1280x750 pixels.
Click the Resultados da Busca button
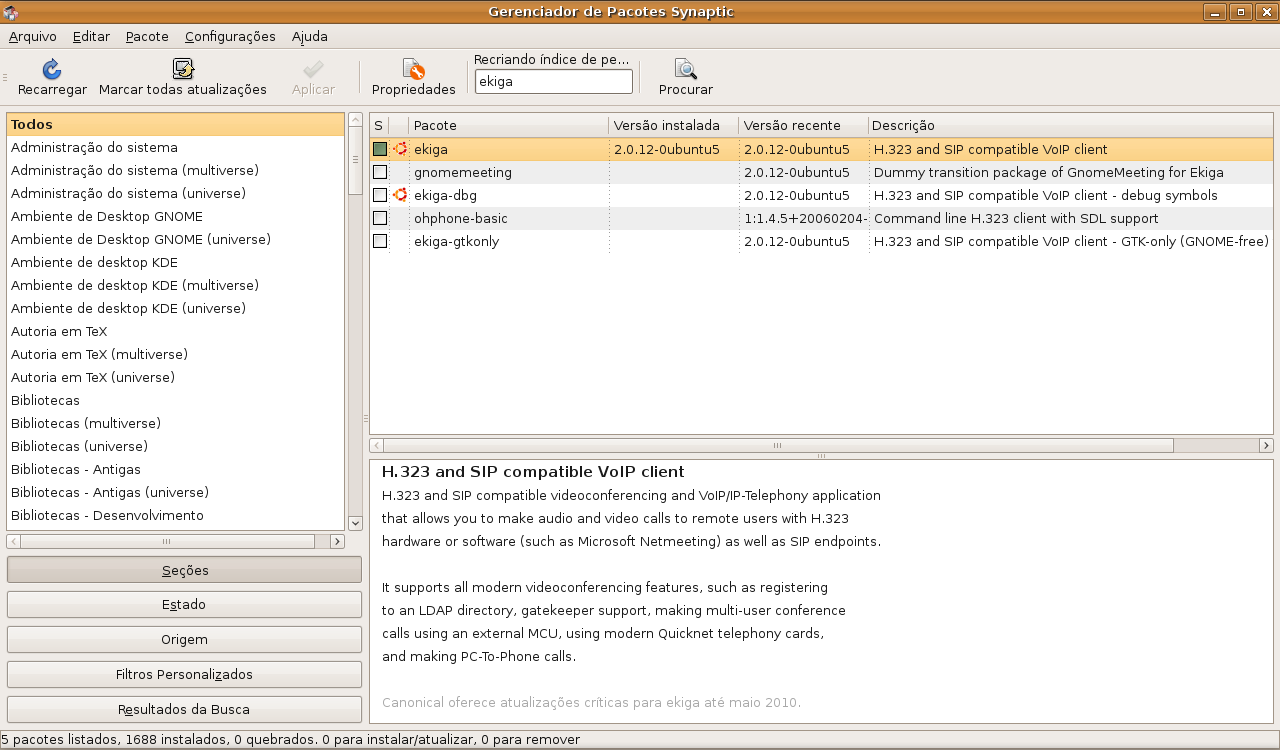click(184, 710)
